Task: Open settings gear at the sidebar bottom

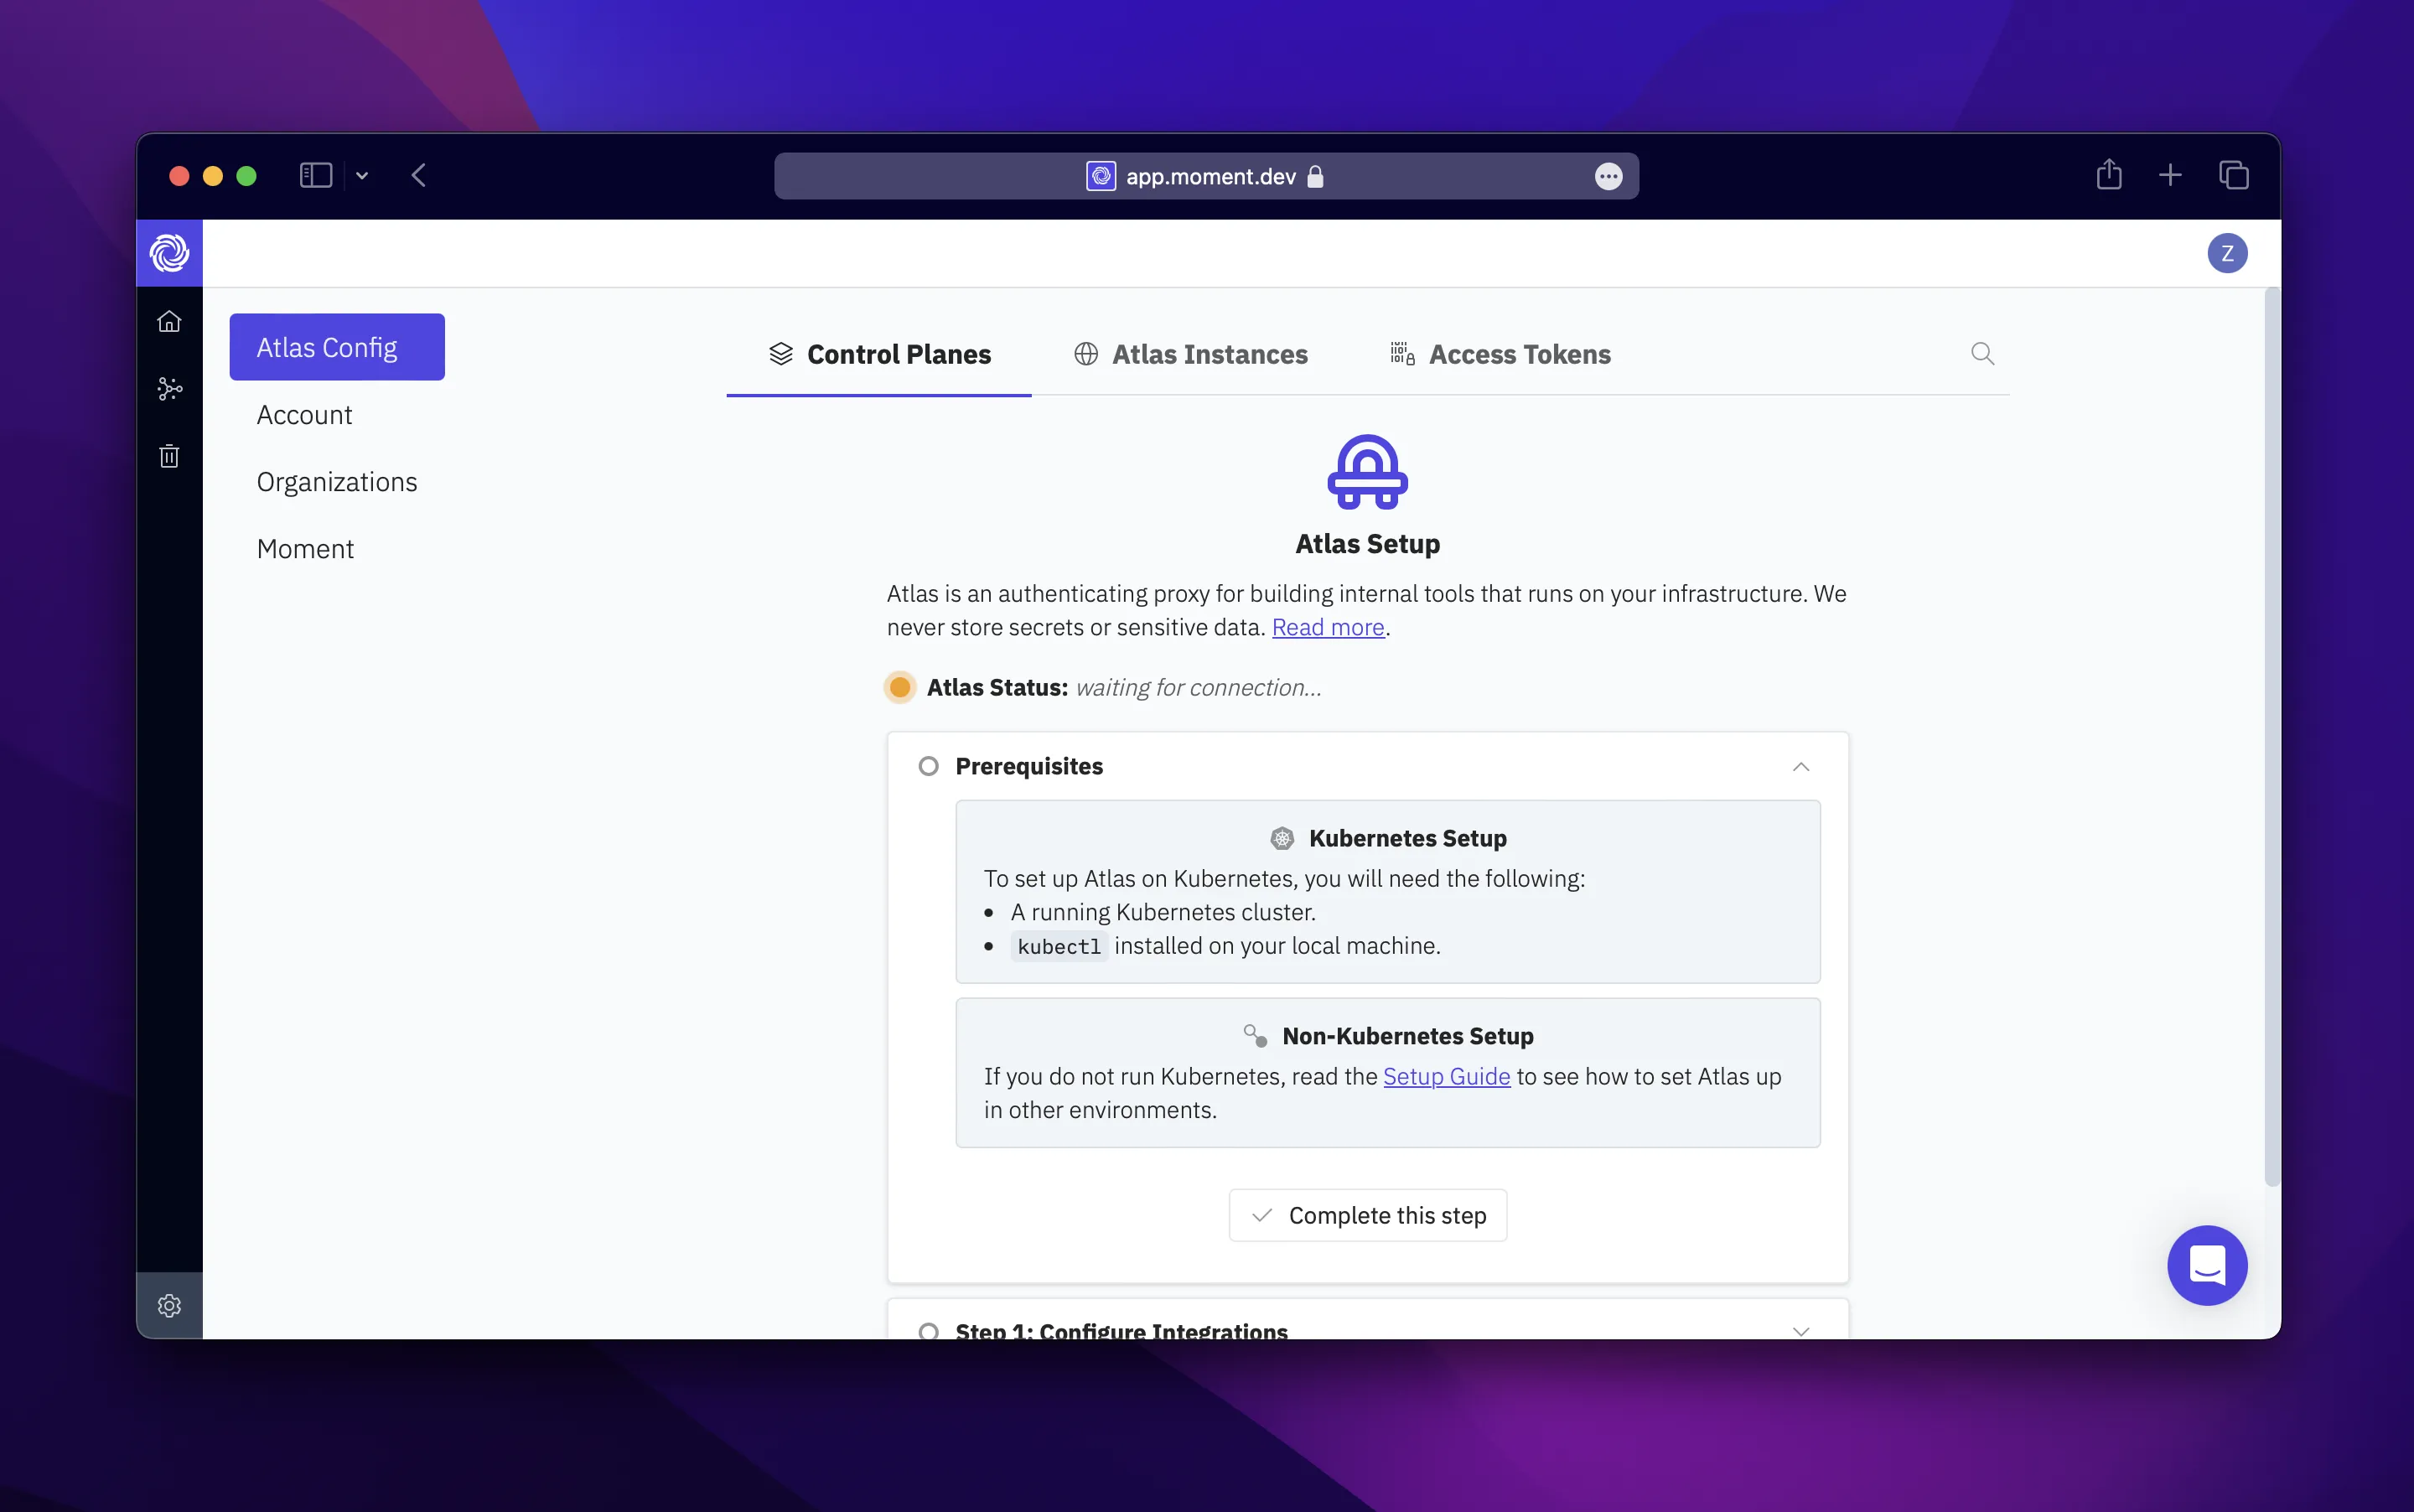Action: pyautogui.click(x=169, y=1305)
